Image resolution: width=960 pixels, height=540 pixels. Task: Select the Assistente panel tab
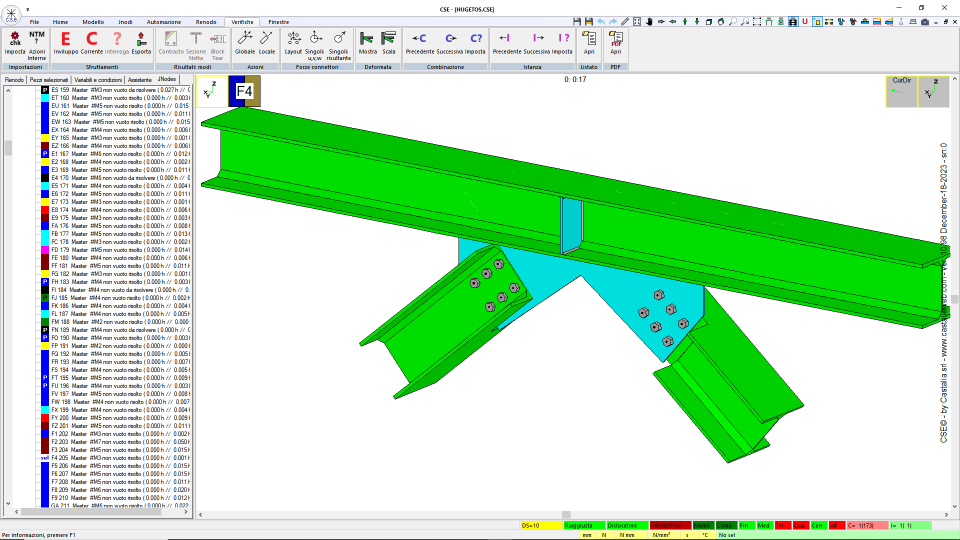[x=140, y=80]
